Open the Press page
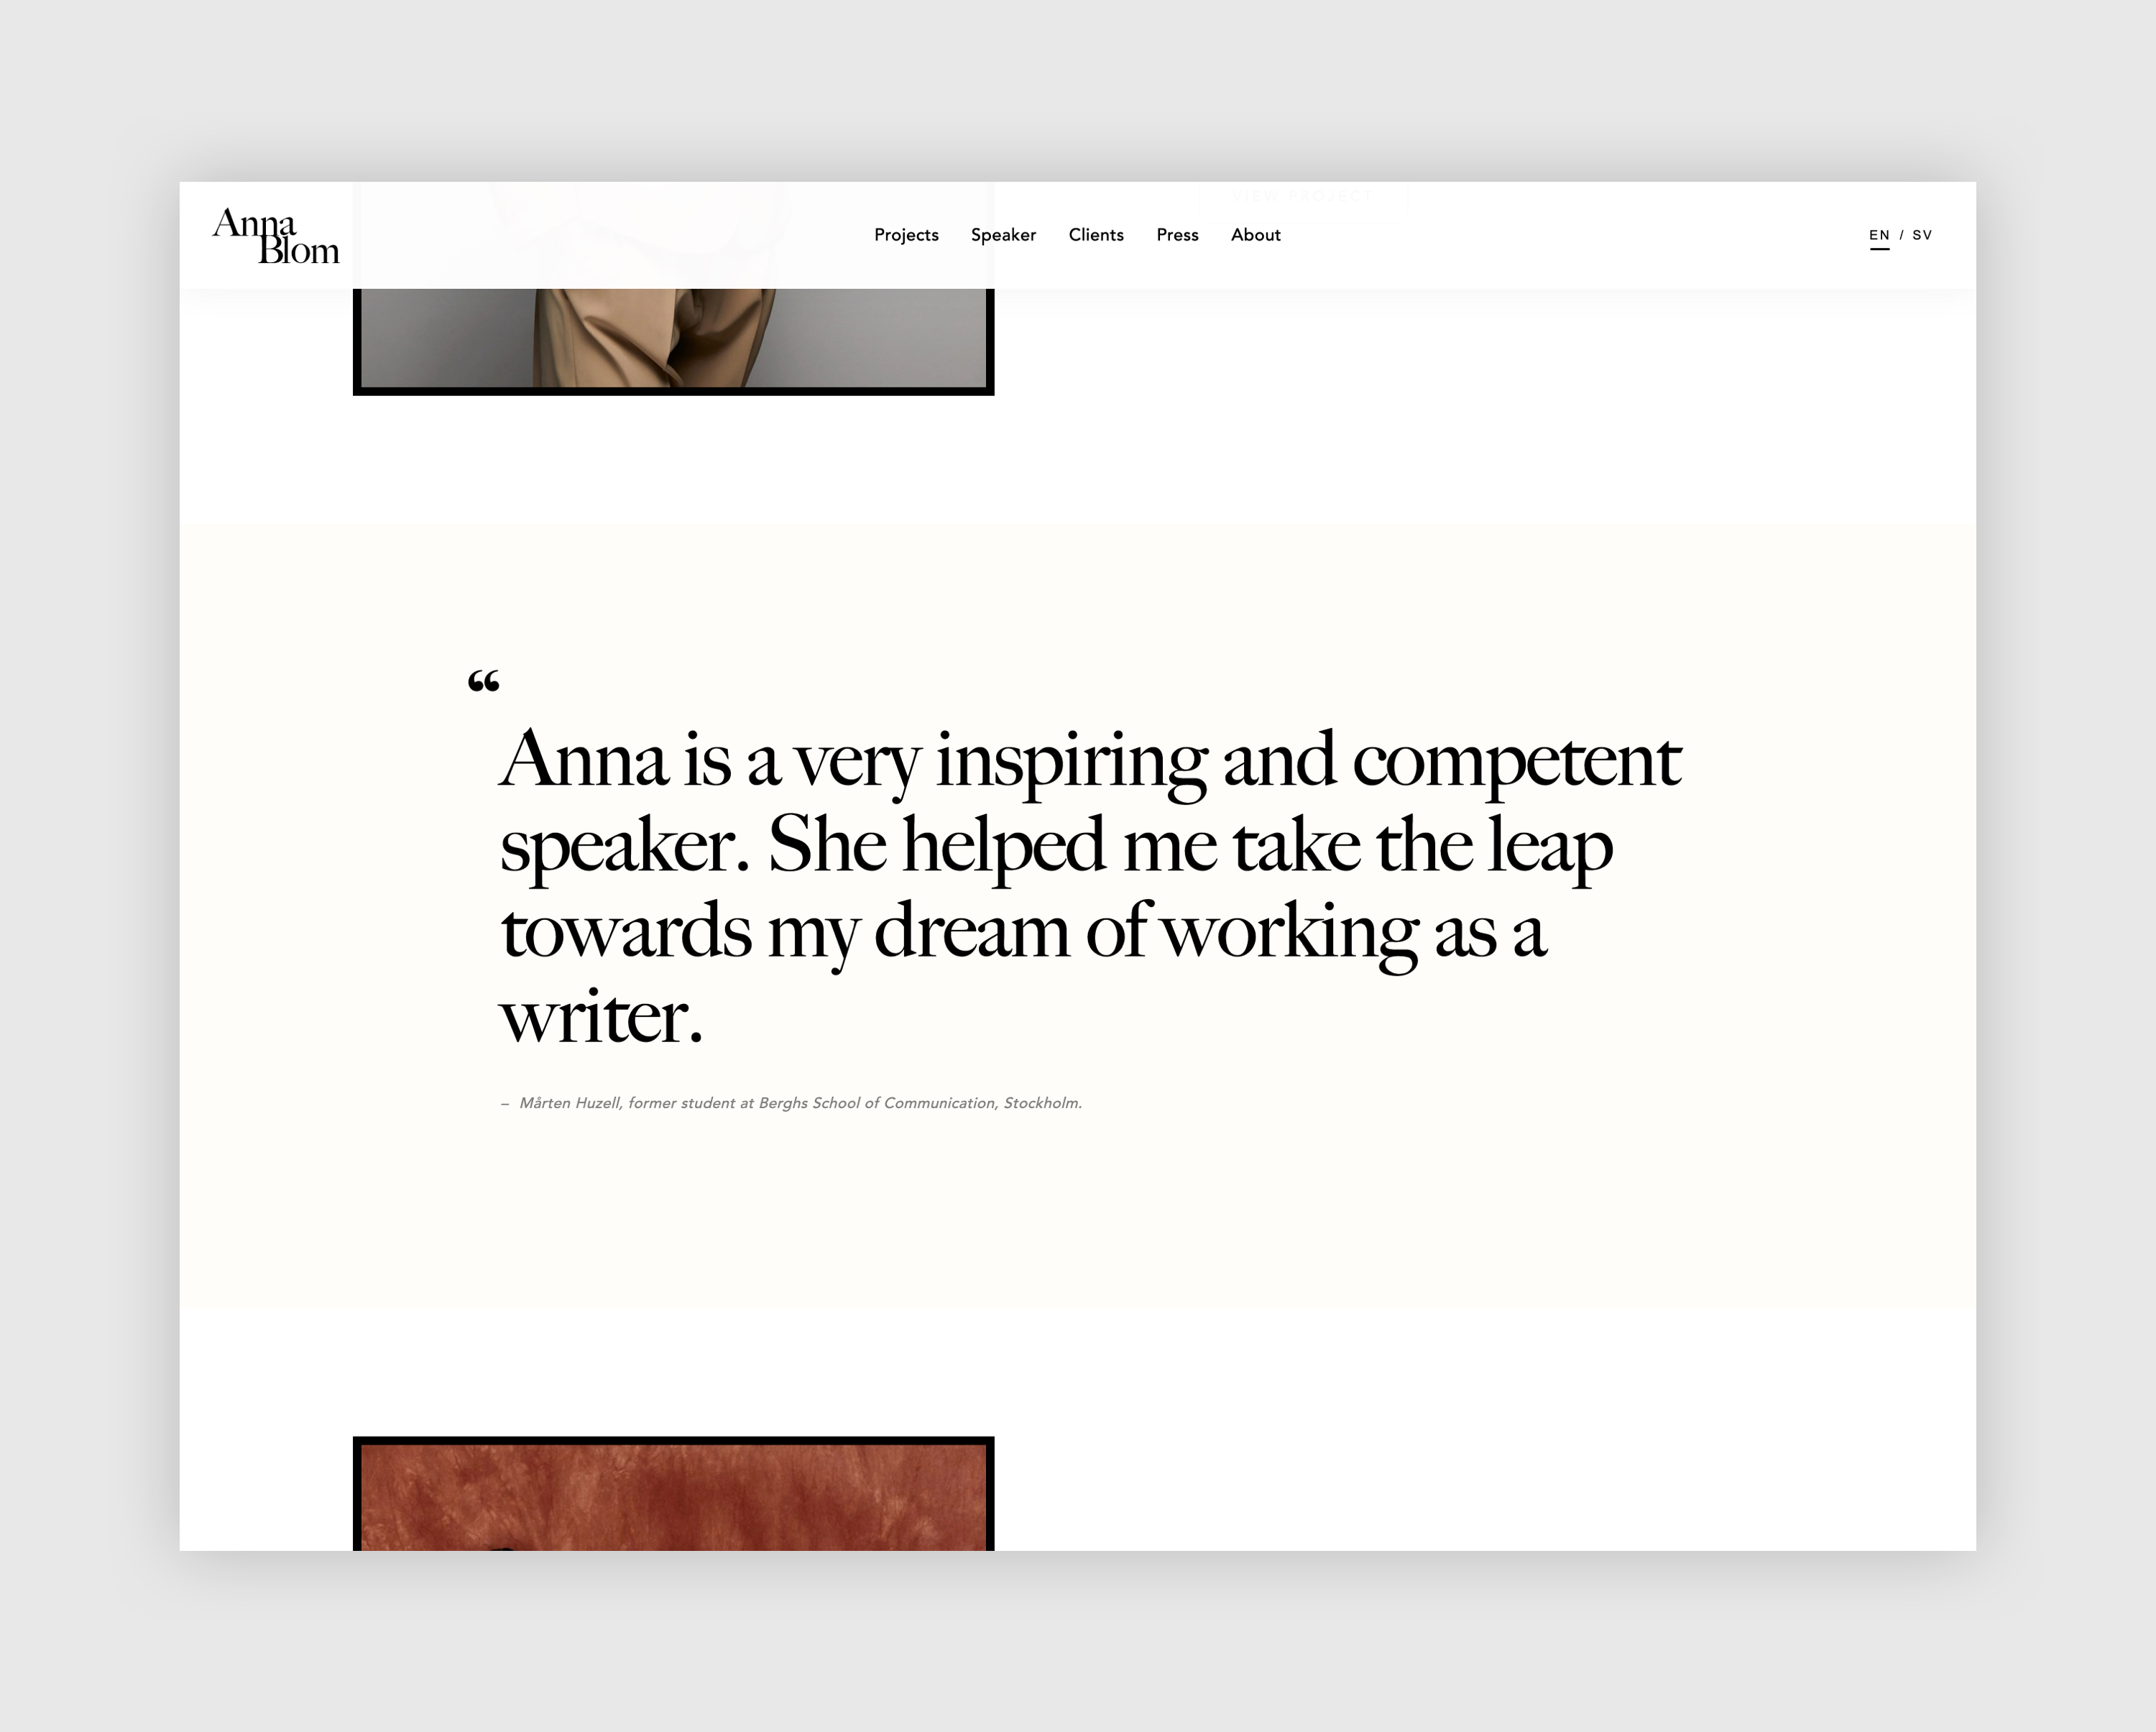 (x=1177, y=235)
